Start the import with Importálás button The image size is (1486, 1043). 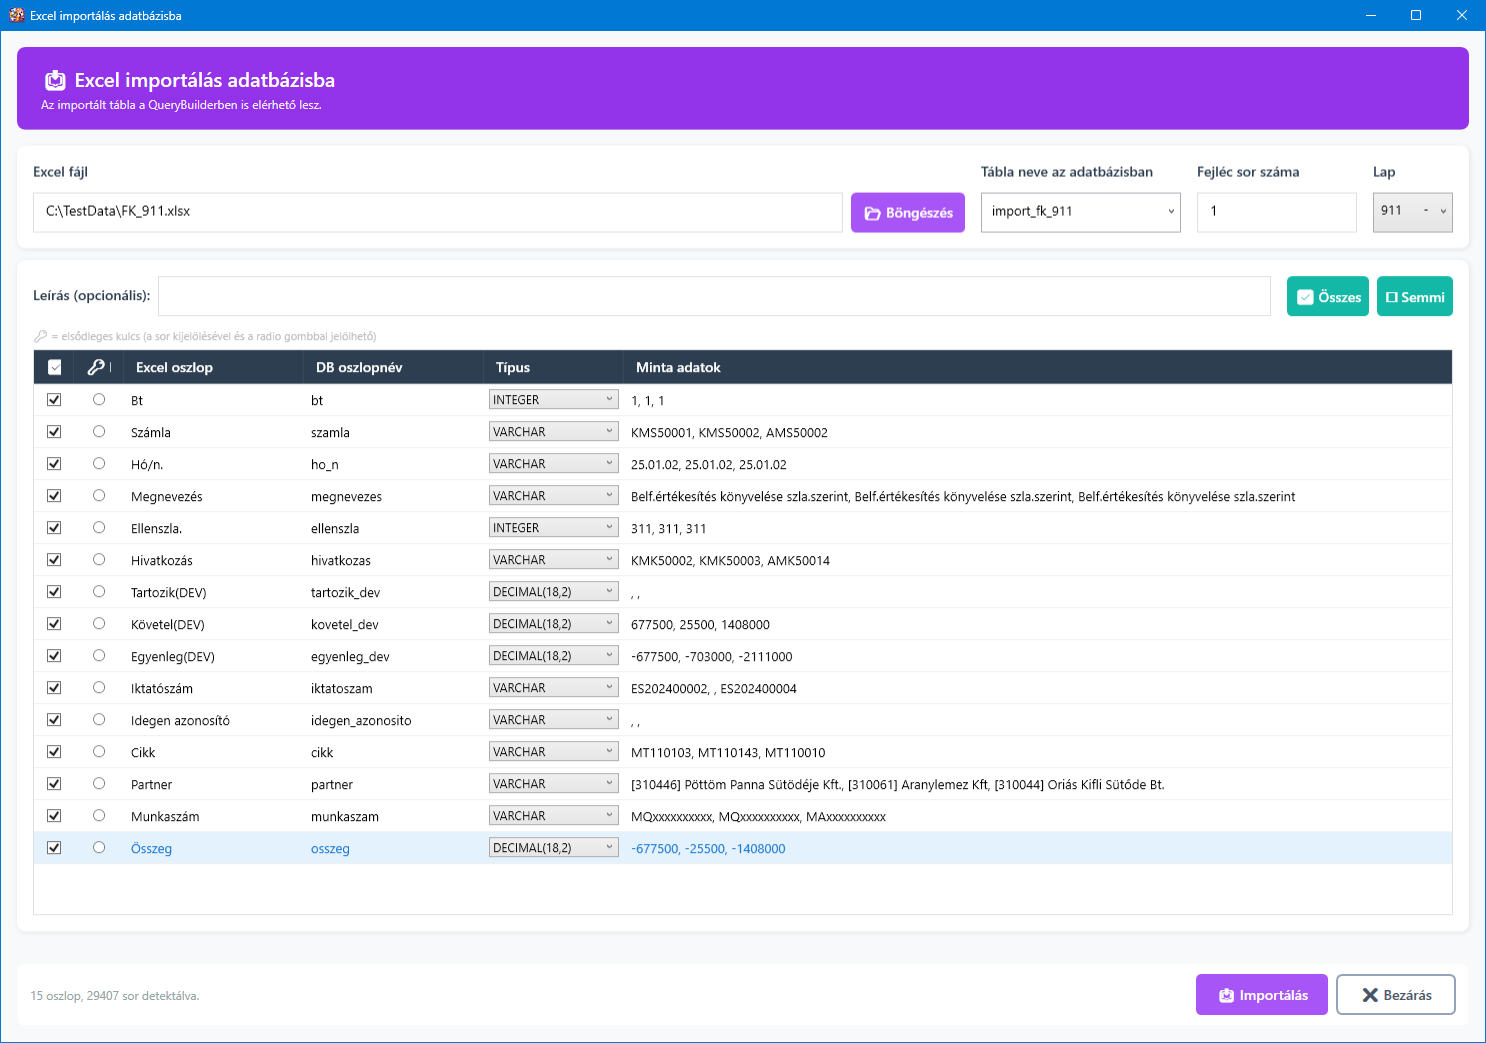click(1261, 995)
